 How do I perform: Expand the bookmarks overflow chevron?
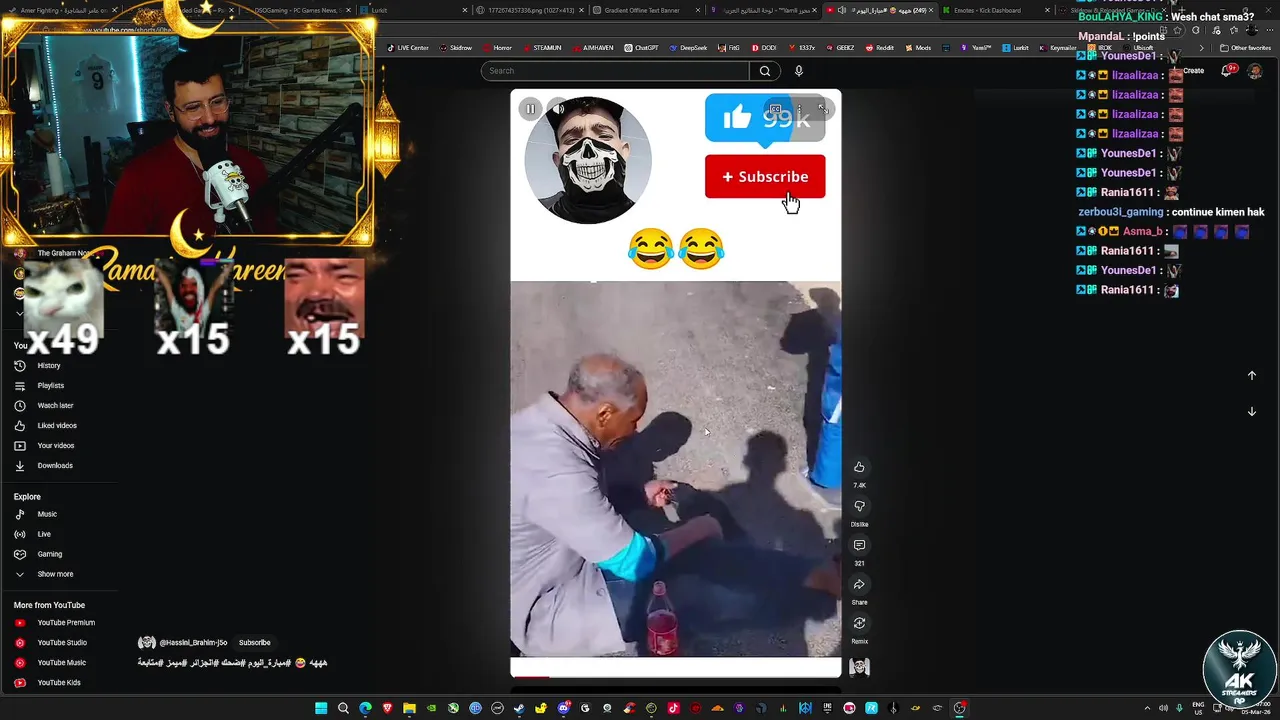coord(1204,48)
